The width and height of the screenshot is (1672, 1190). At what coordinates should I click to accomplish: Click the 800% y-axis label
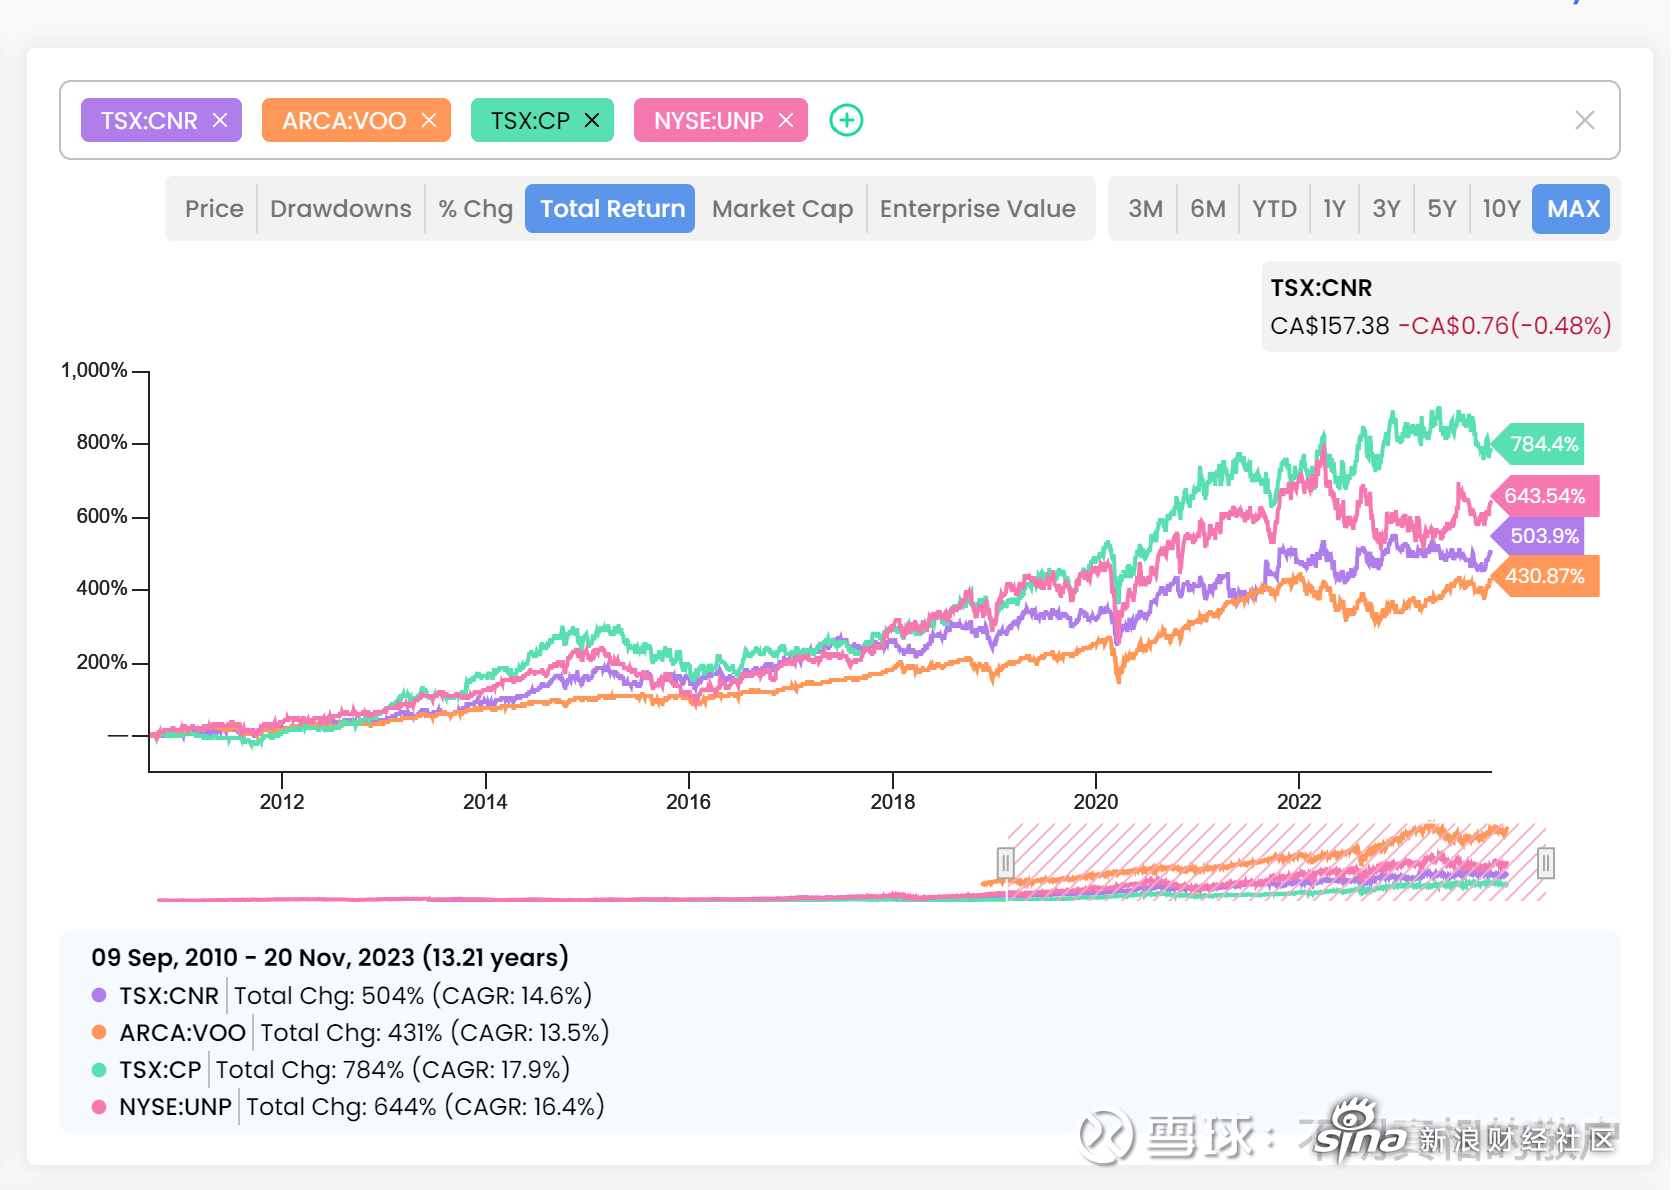click(102, 442)
